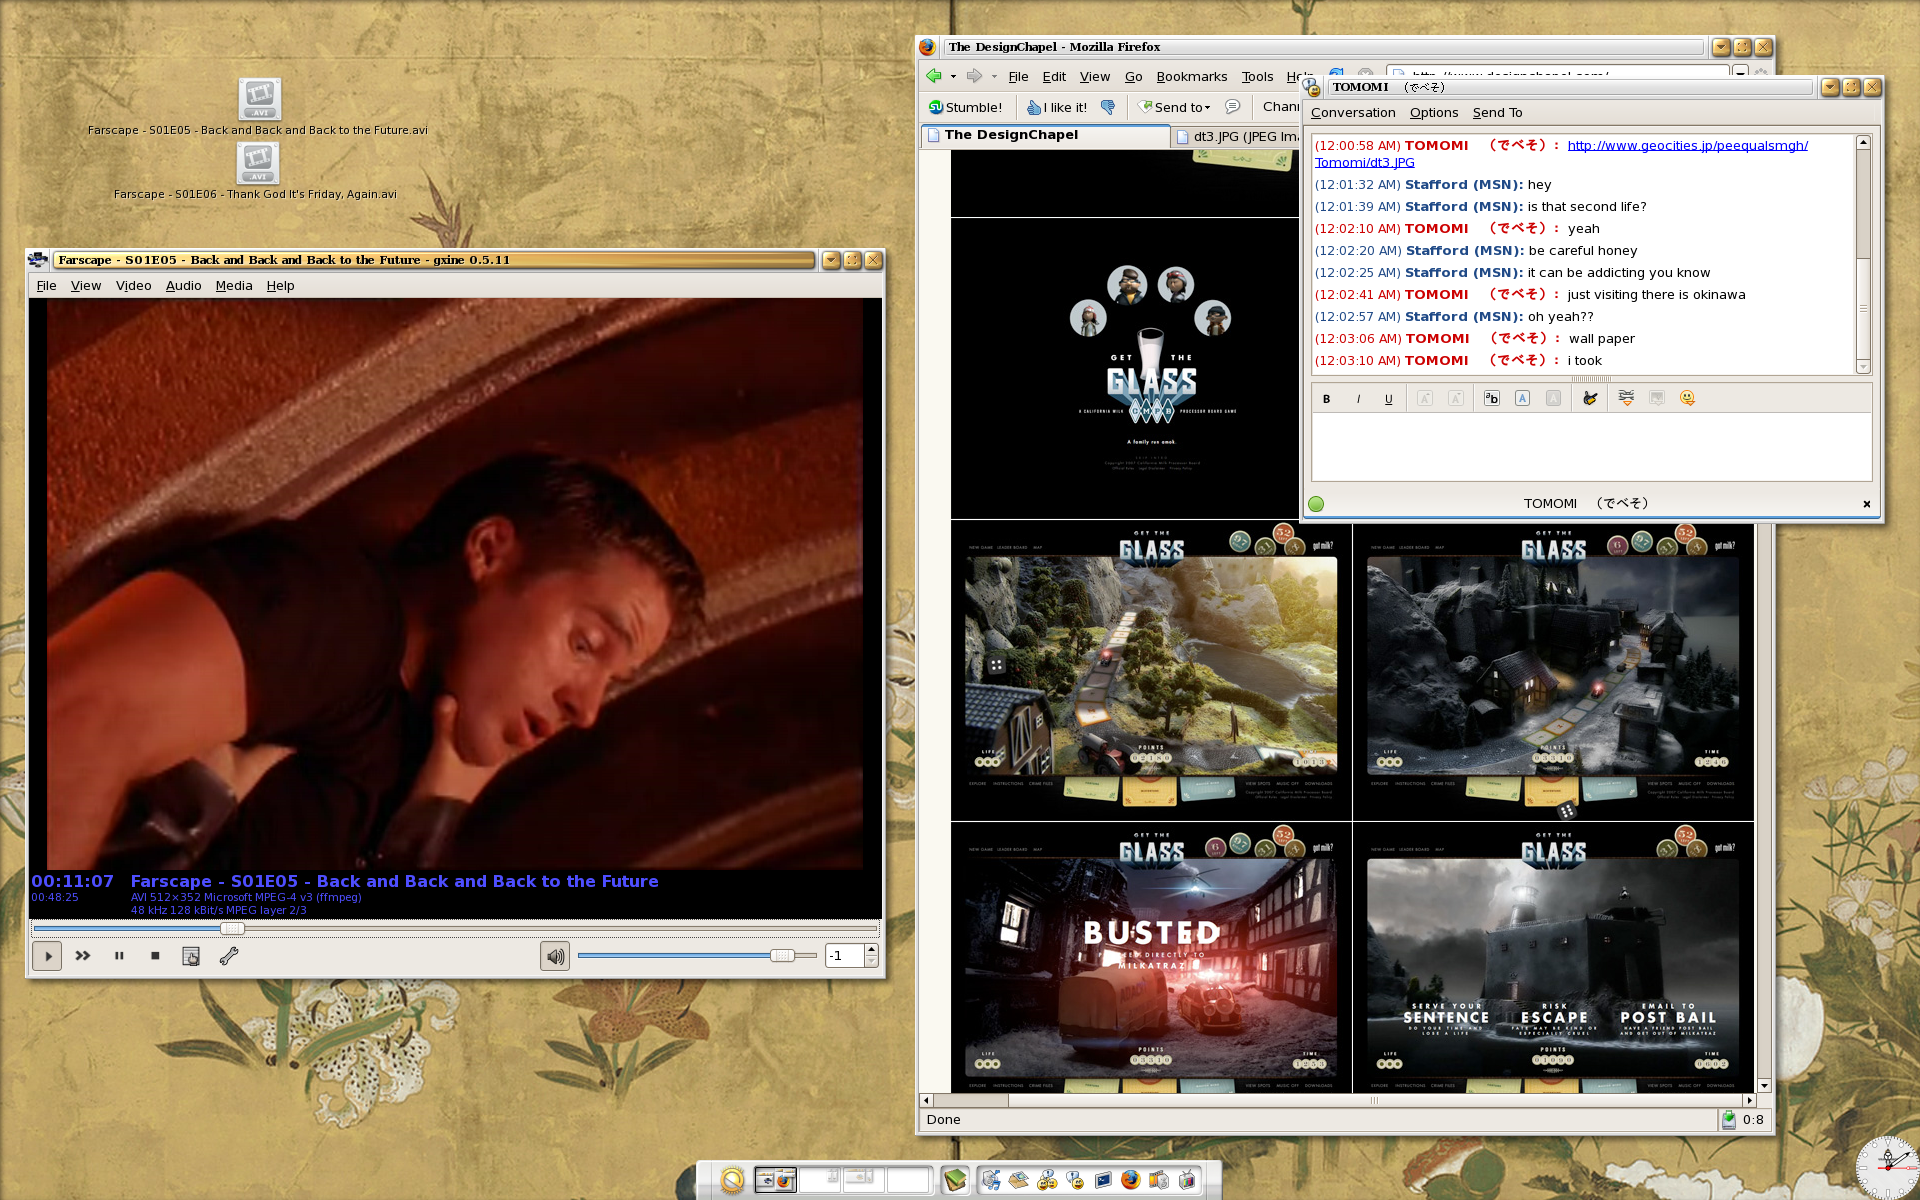Image resolution: width=1920 pixels, height=1200 pixels.
Task: Decrease gxine speed value with down arrow
Action: click(x=871, y=962)
